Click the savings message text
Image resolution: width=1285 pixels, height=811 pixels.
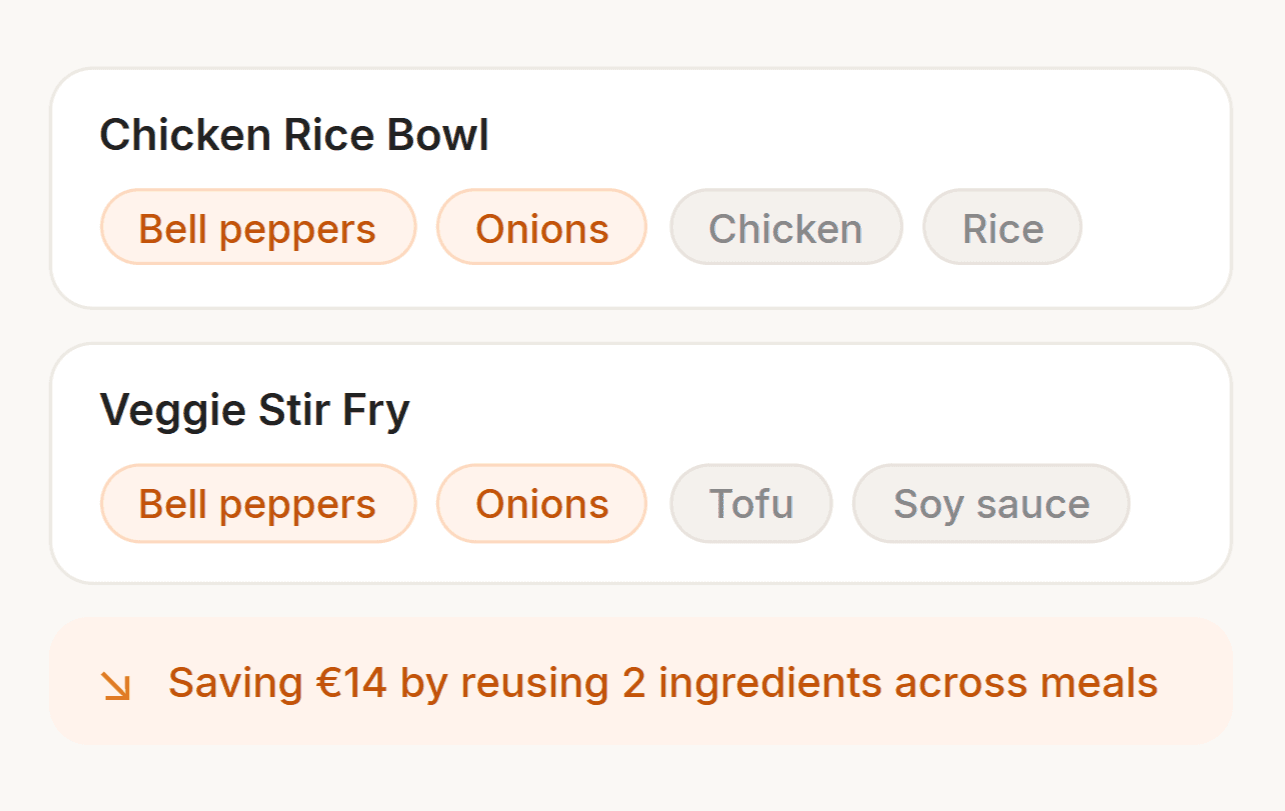tap(662, 683)
